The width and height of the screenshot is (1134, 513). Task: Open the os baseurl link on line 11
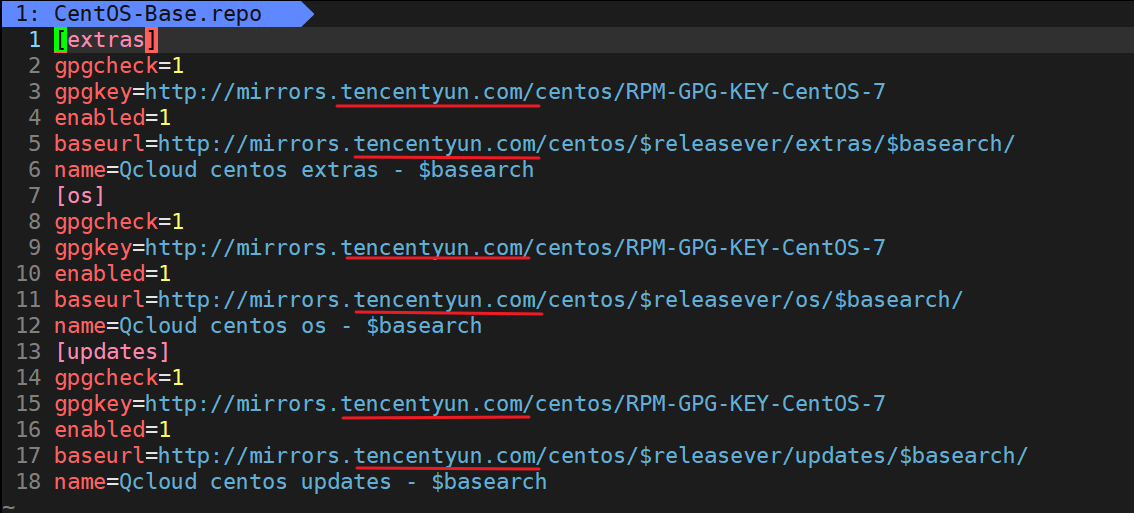click(560, 300)
